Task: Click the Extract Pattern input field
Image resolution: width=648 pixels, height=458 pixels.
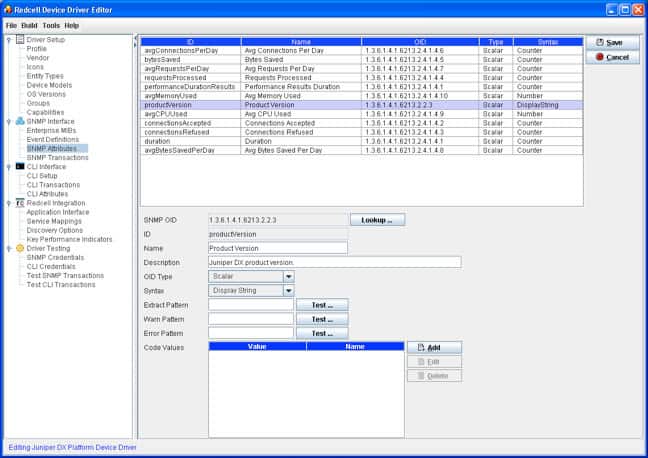Action: 251,305
